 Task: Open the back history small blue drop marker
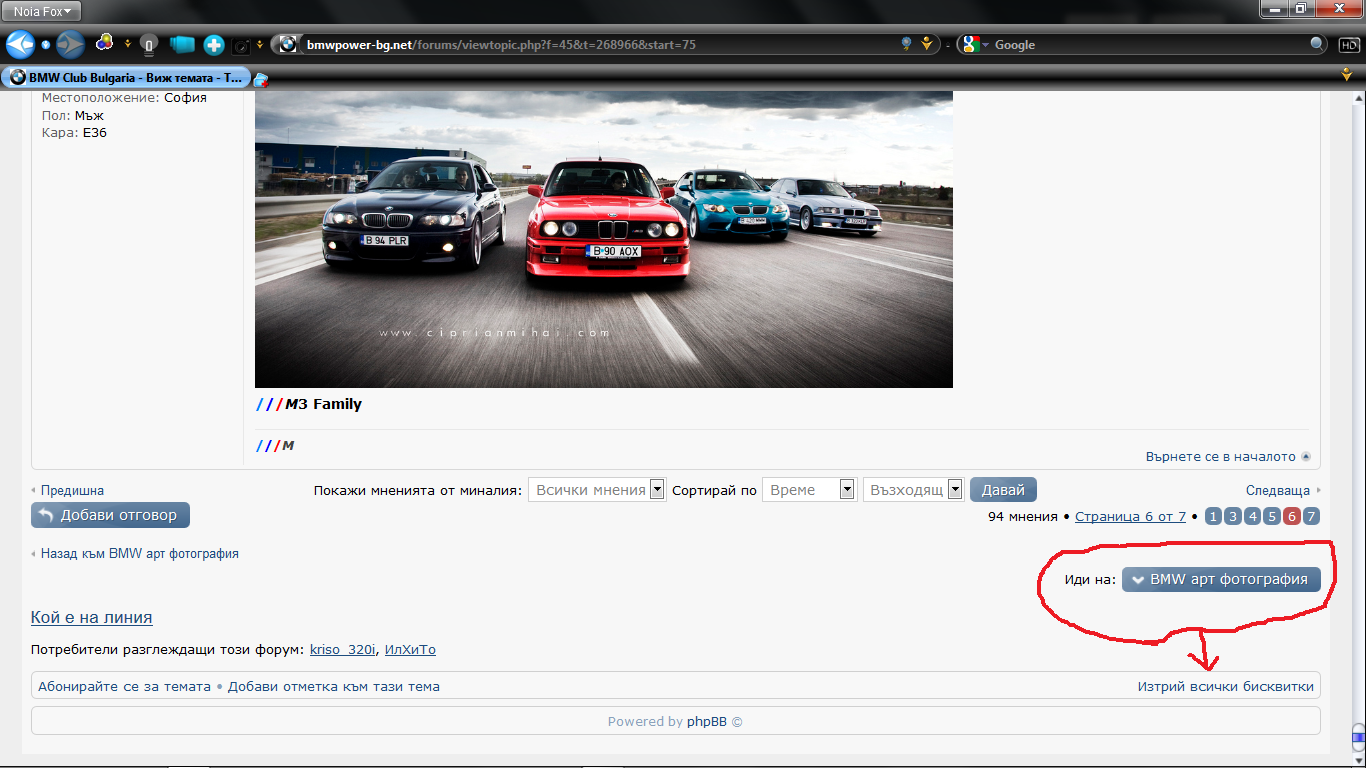[45, 45]
